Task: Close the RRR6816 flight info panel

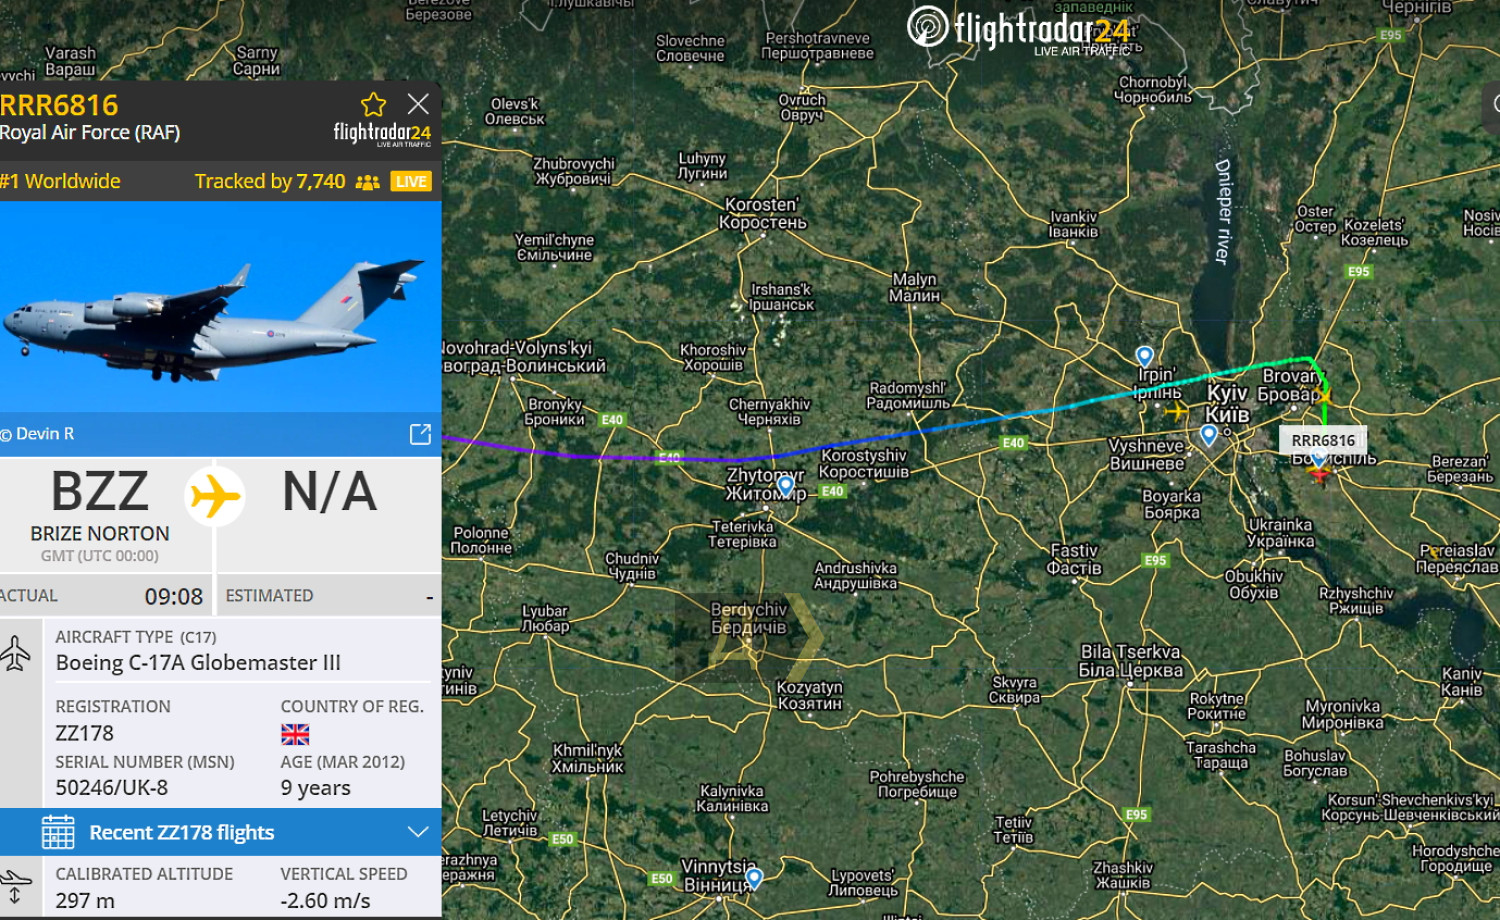Action: point(418,104)
